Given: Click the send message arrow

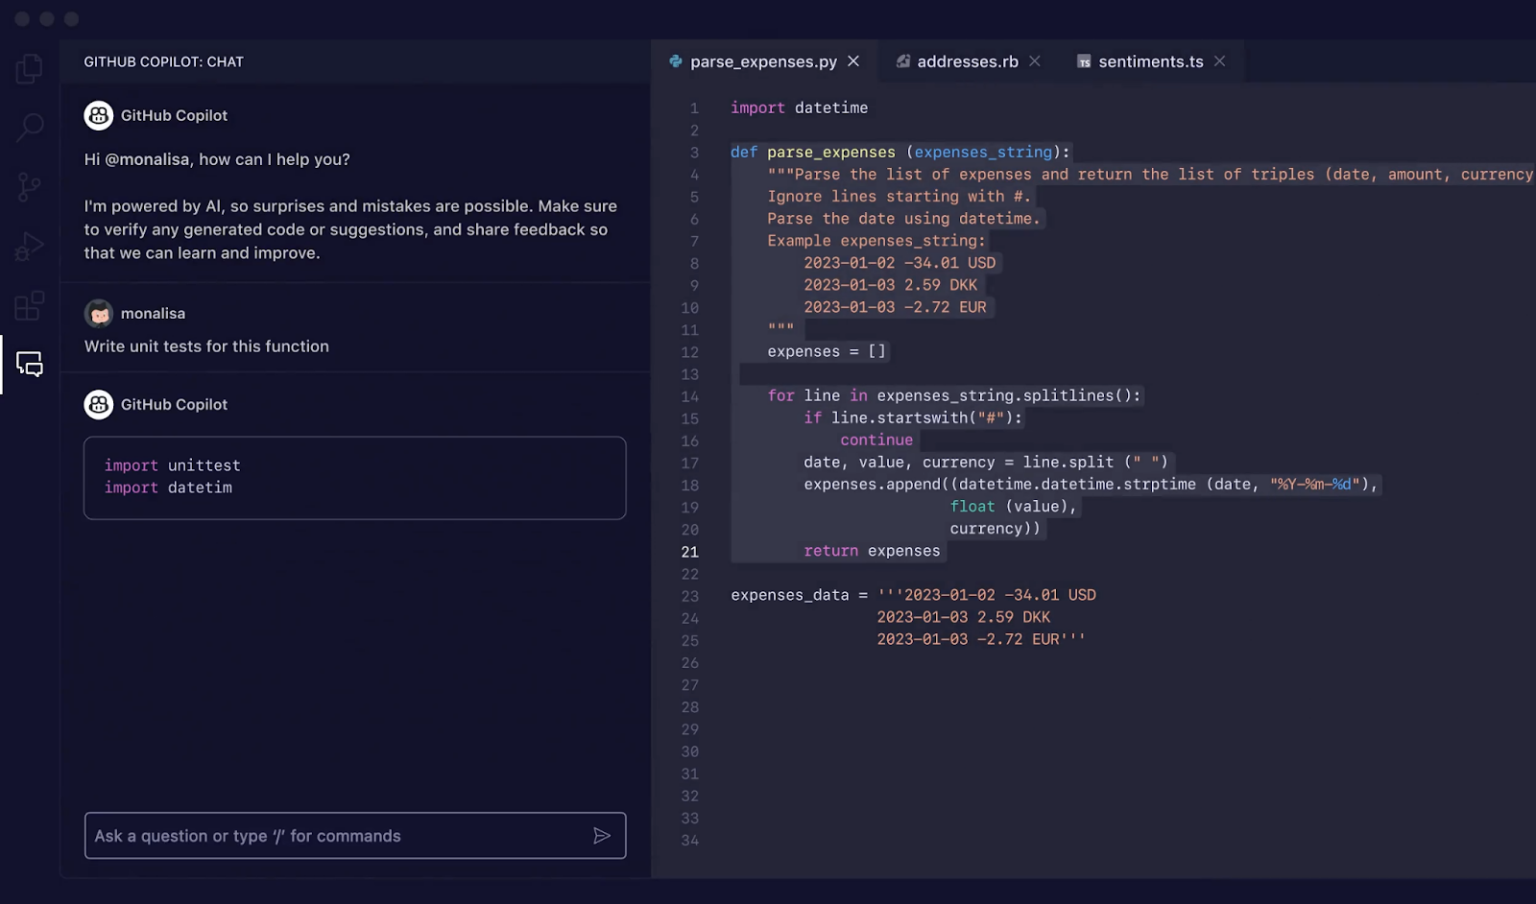Looking at the screenshot, I should tap(602, 835).
